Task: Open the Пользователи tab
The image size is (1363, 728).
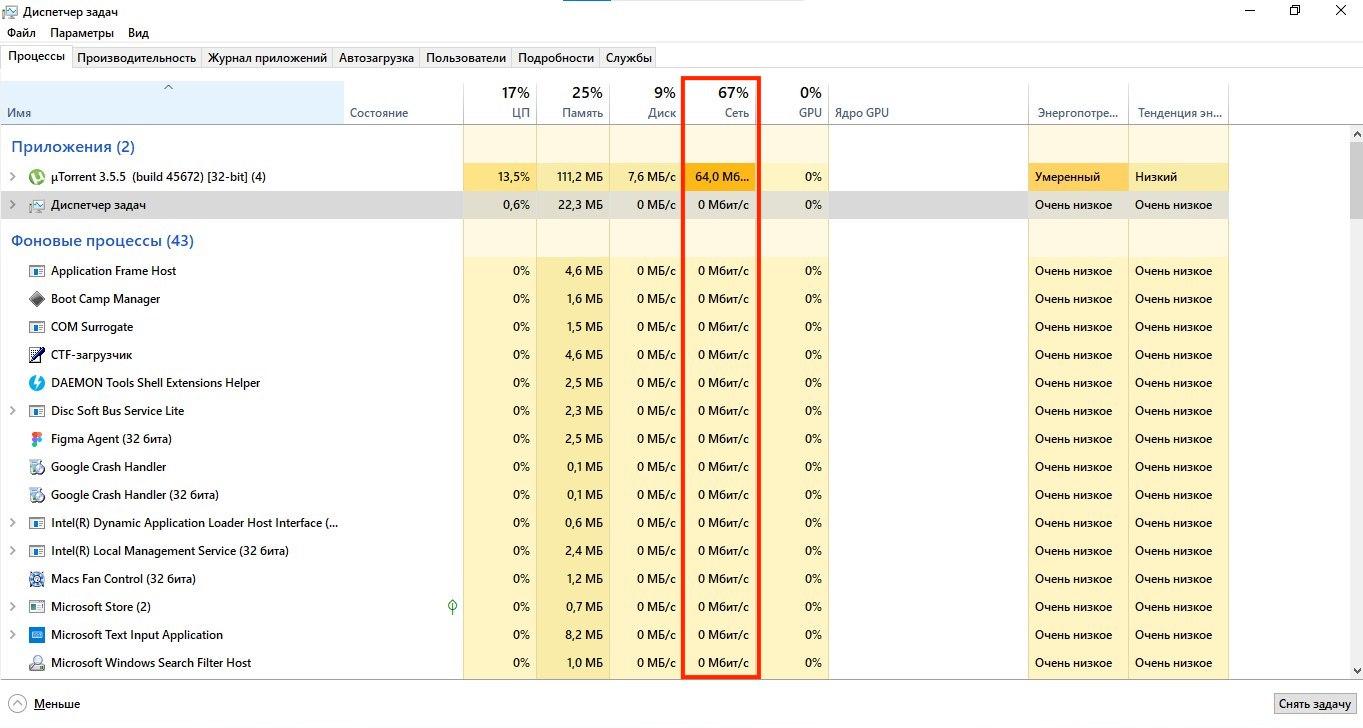Action: pos(465,58)
